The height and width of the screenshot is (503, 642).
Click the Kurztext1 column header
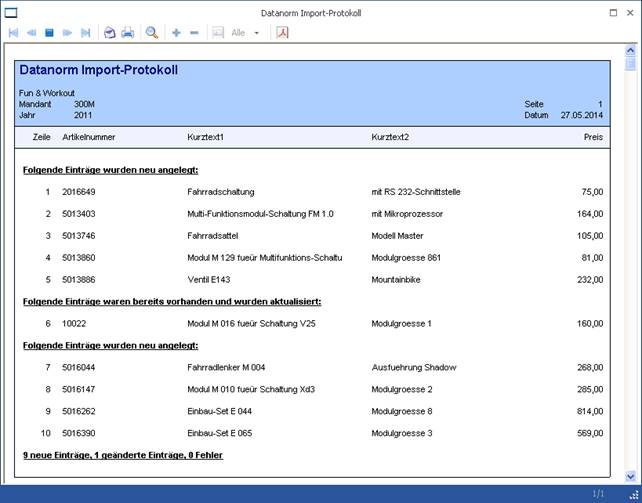pos(205,136)
